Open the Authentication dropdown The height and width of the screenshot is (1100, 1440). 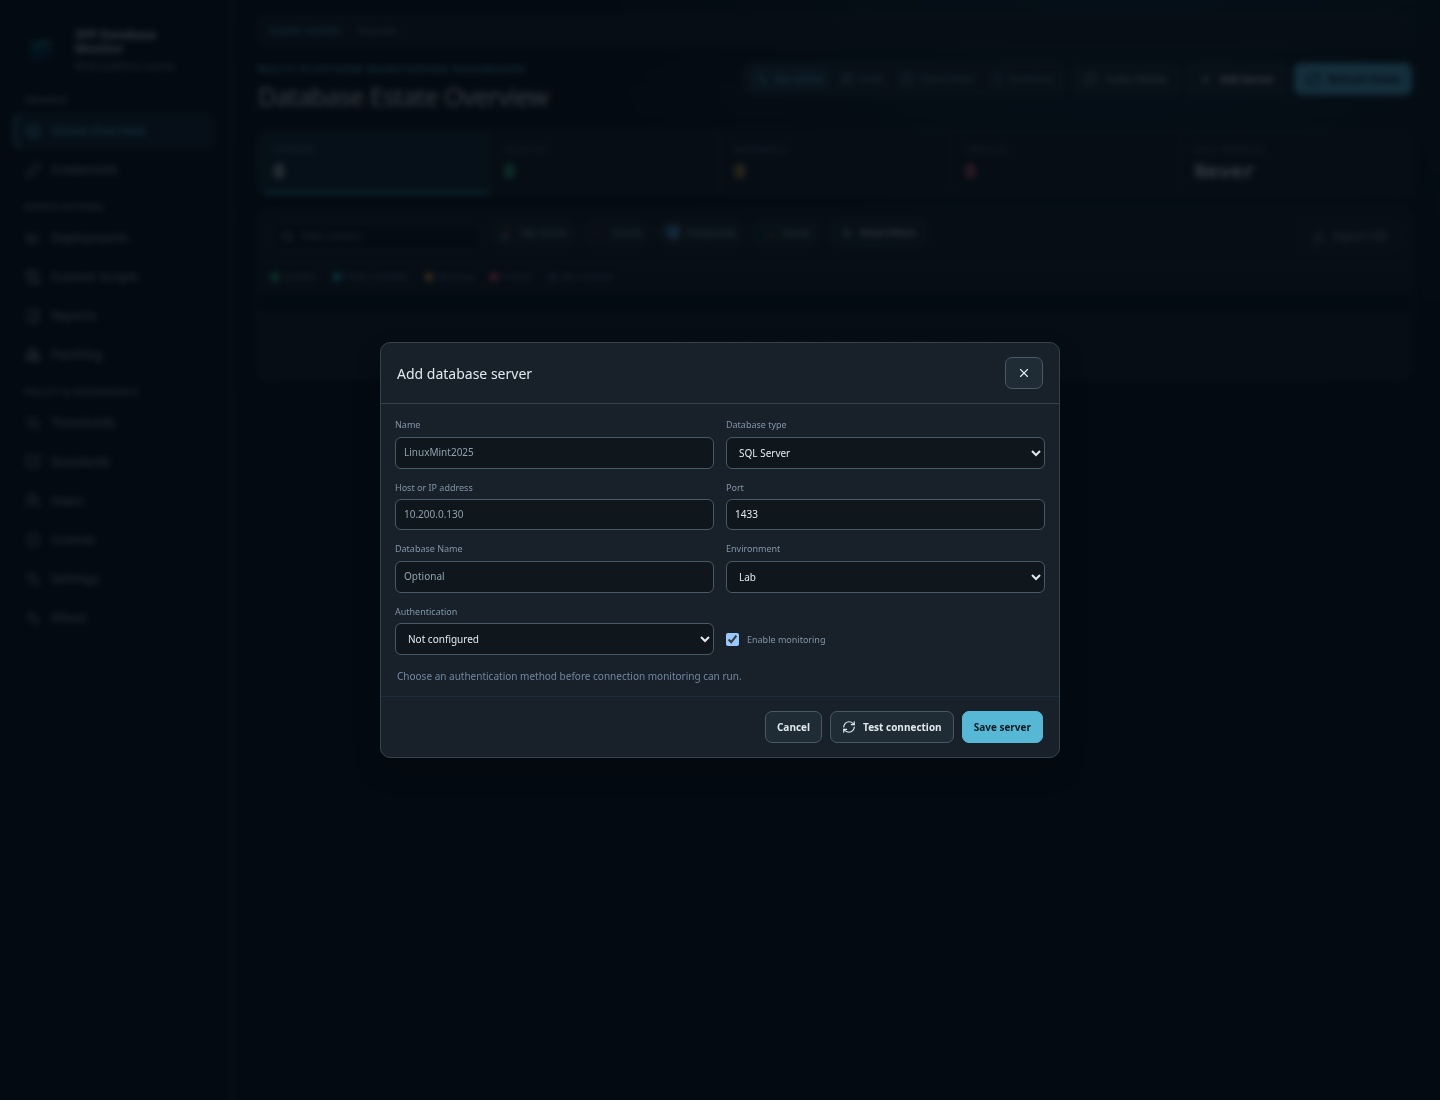[554, 639]
